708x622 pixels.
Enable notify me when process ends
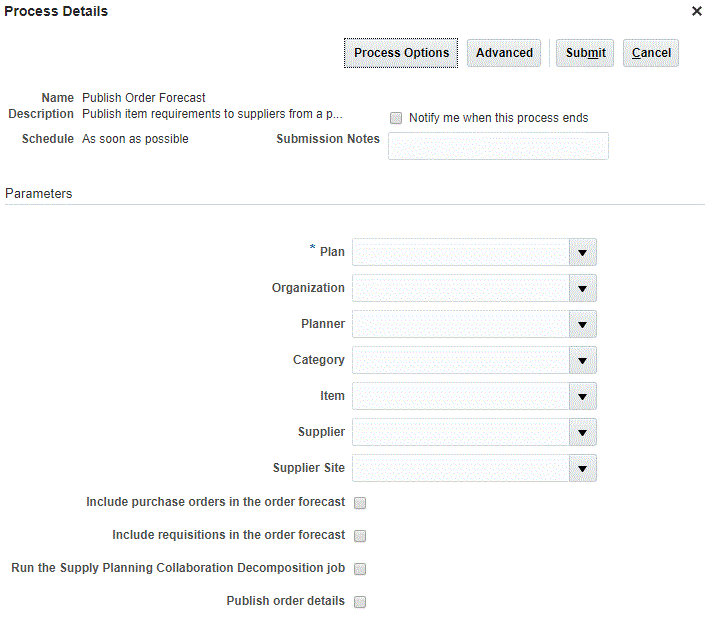click(x=396, y=118)
